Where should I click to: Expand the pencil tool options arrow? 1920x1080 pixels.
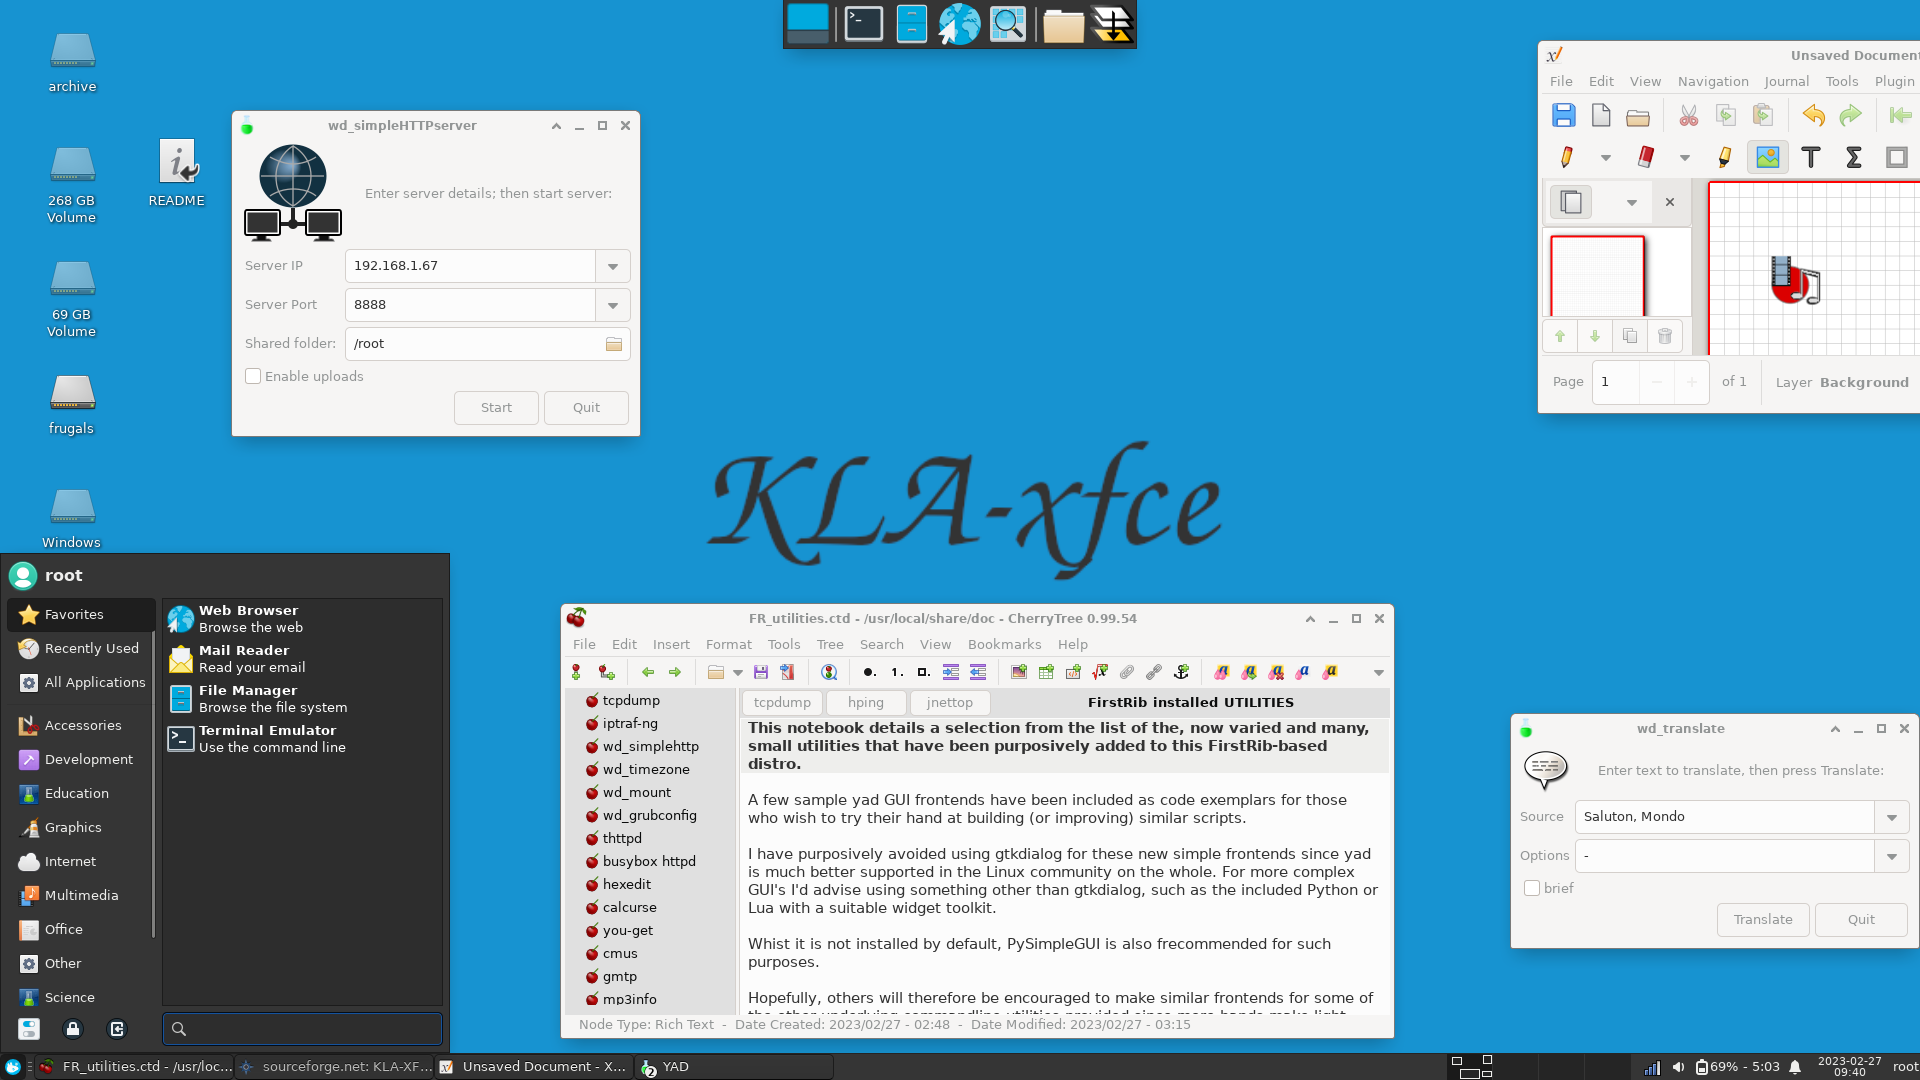click(1605, 157)
